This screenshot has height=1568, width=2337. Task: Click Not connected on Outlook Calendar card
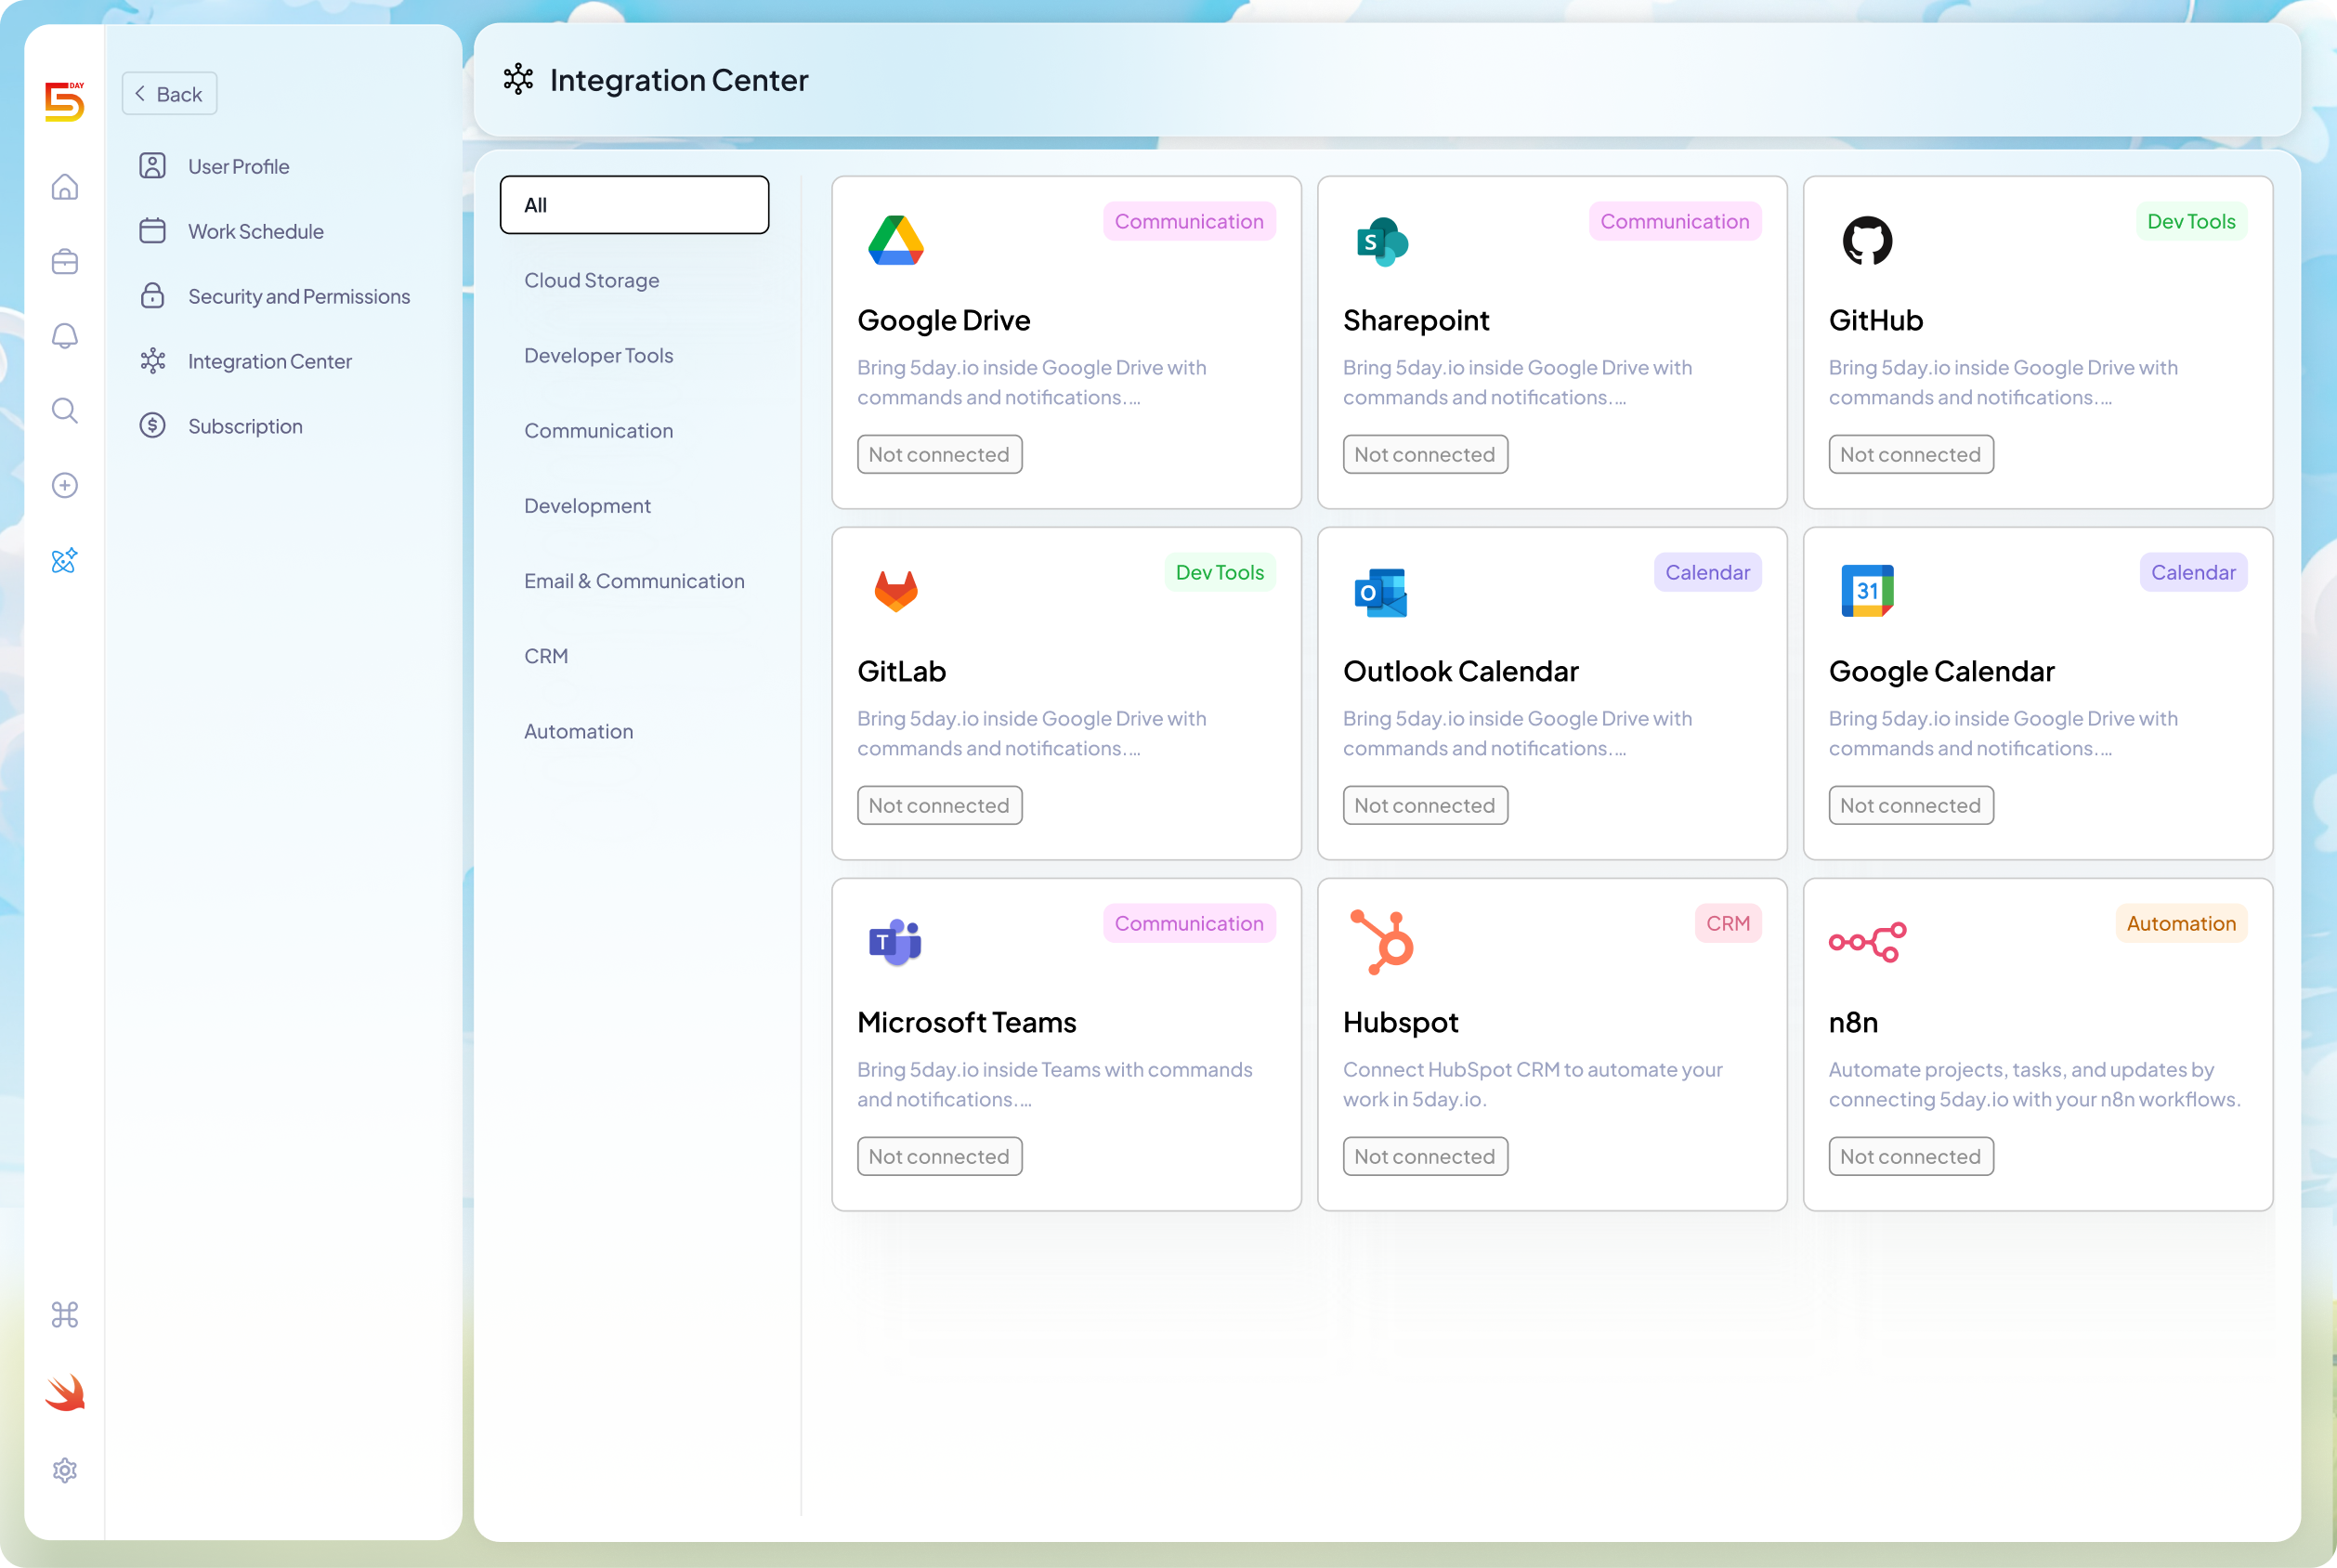[1425, 805]
